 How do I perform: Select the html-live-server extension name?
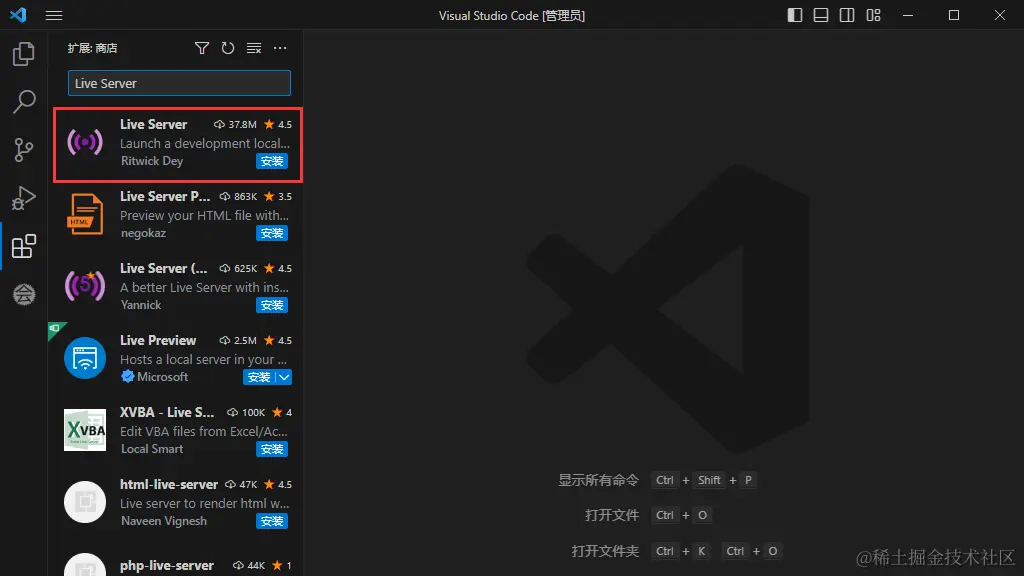(169, 485)
